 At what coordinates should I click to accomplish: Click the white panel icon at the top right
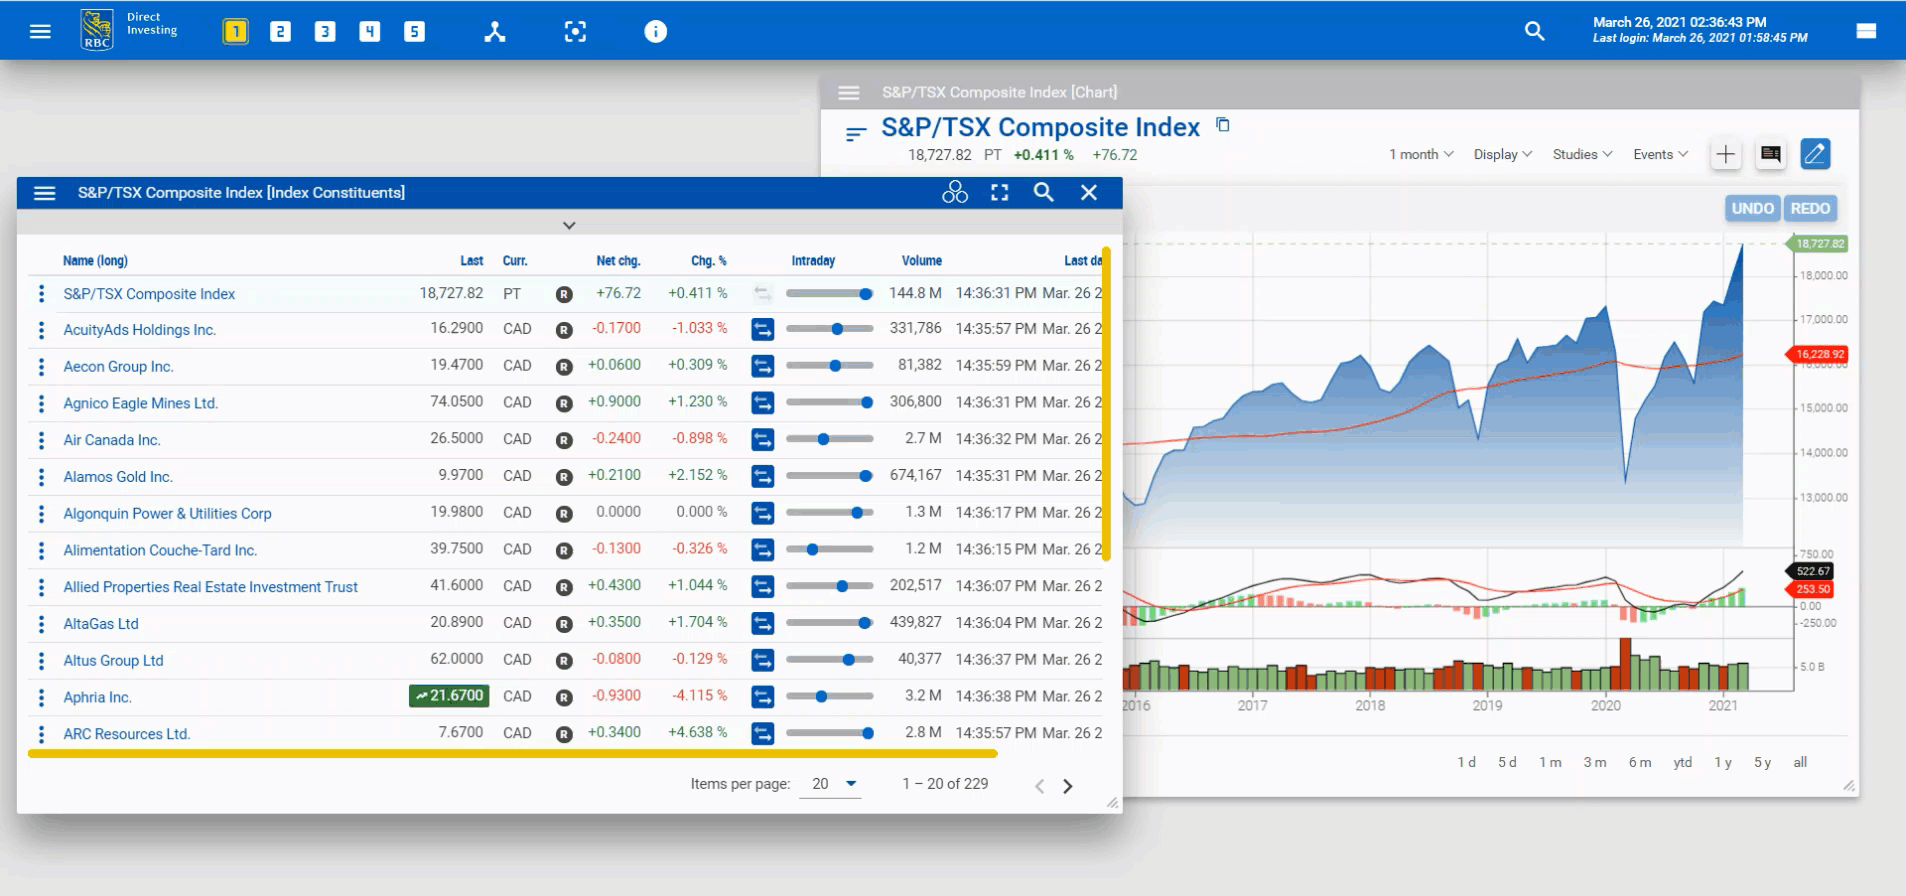pyautogui.click(x=1866, y=31)
